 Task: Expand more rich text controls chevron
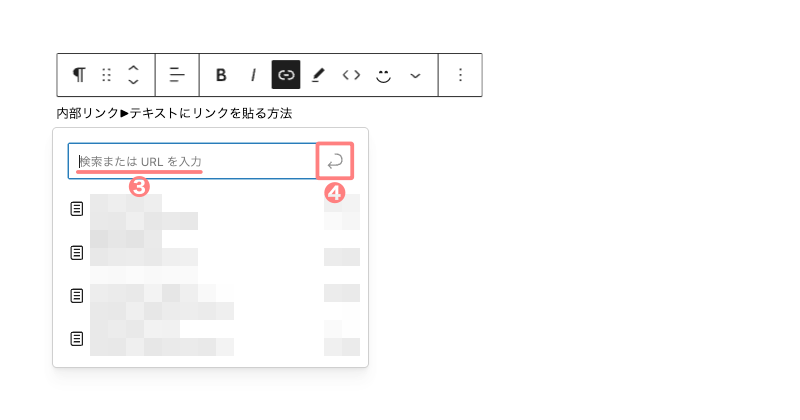[x=415, y=76]
